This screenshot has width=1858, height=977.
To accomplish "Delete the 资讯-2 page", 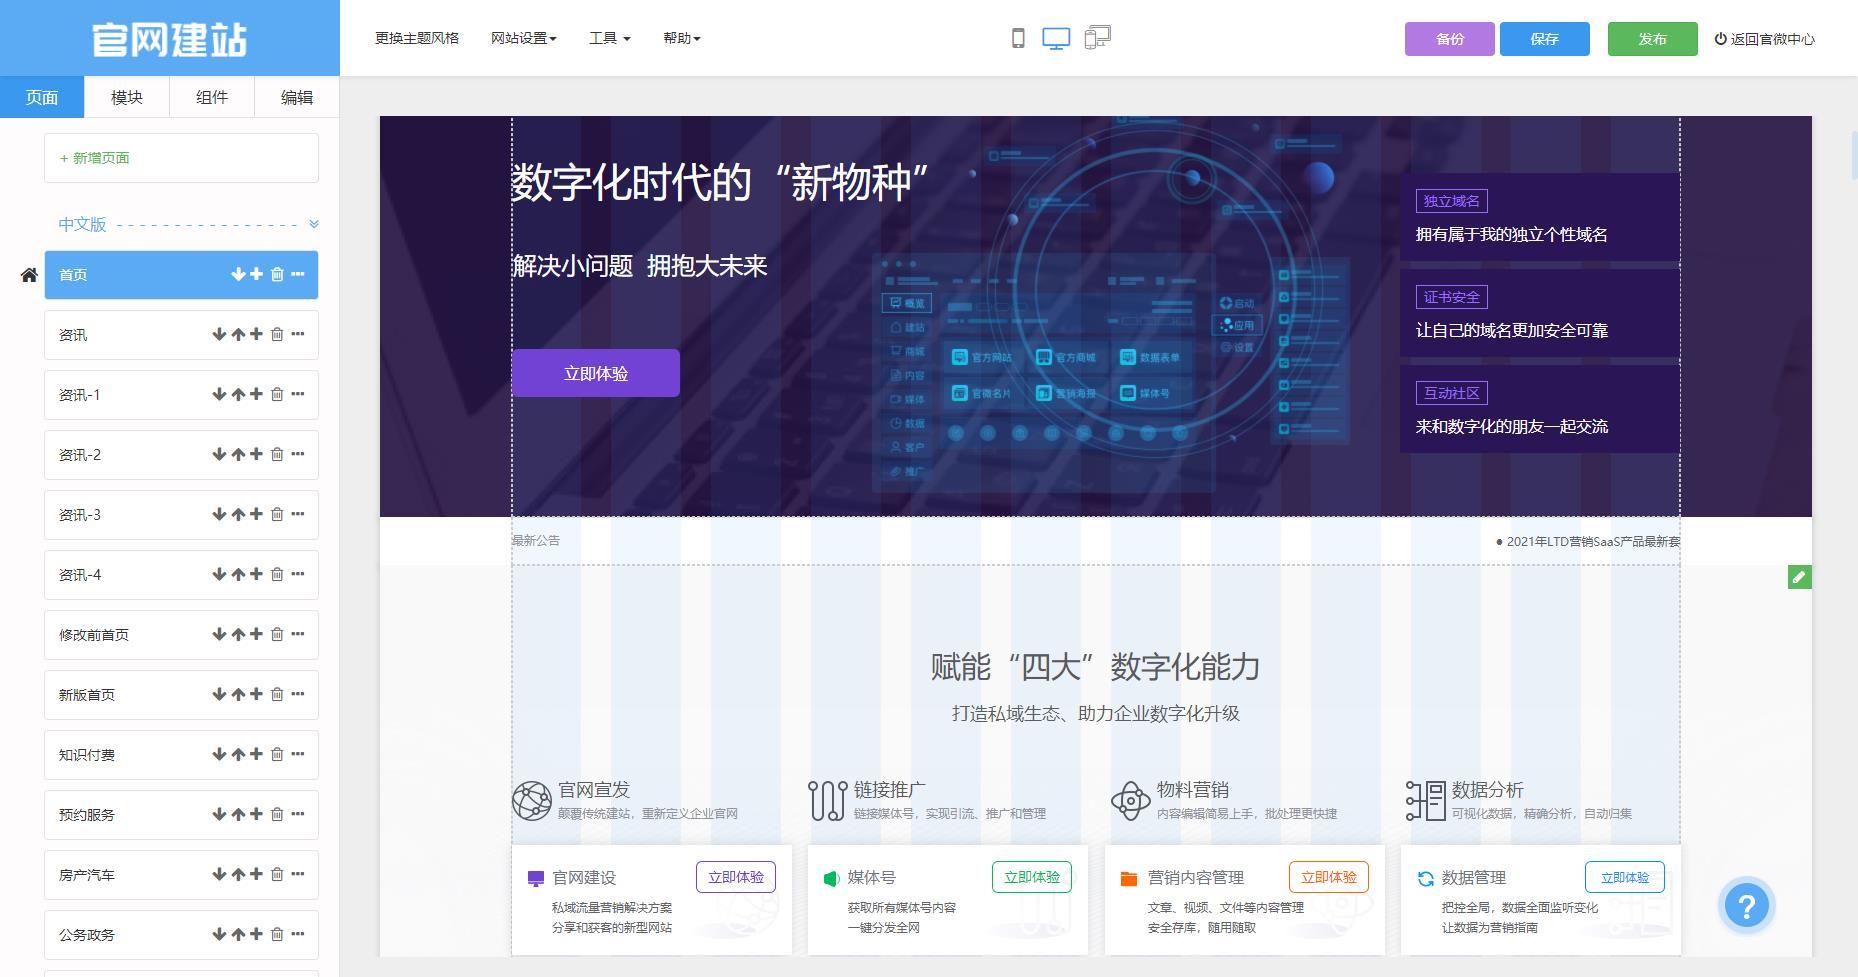I will [277, 454].
